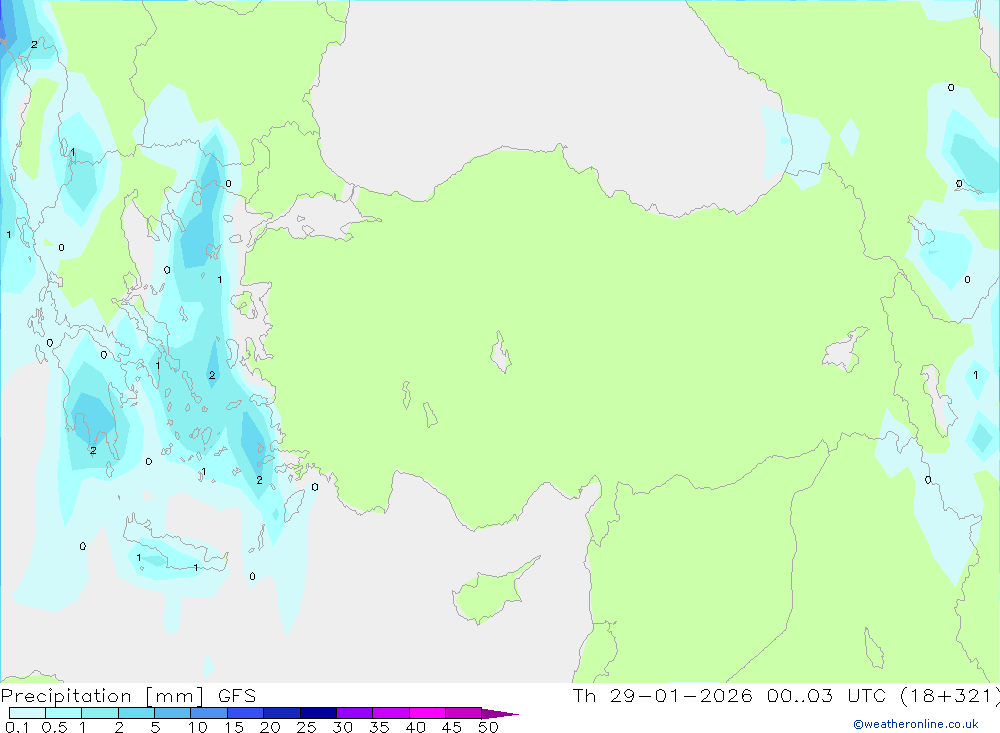Click the 15–20 mm legend color swatch

[x=246, y=713]
